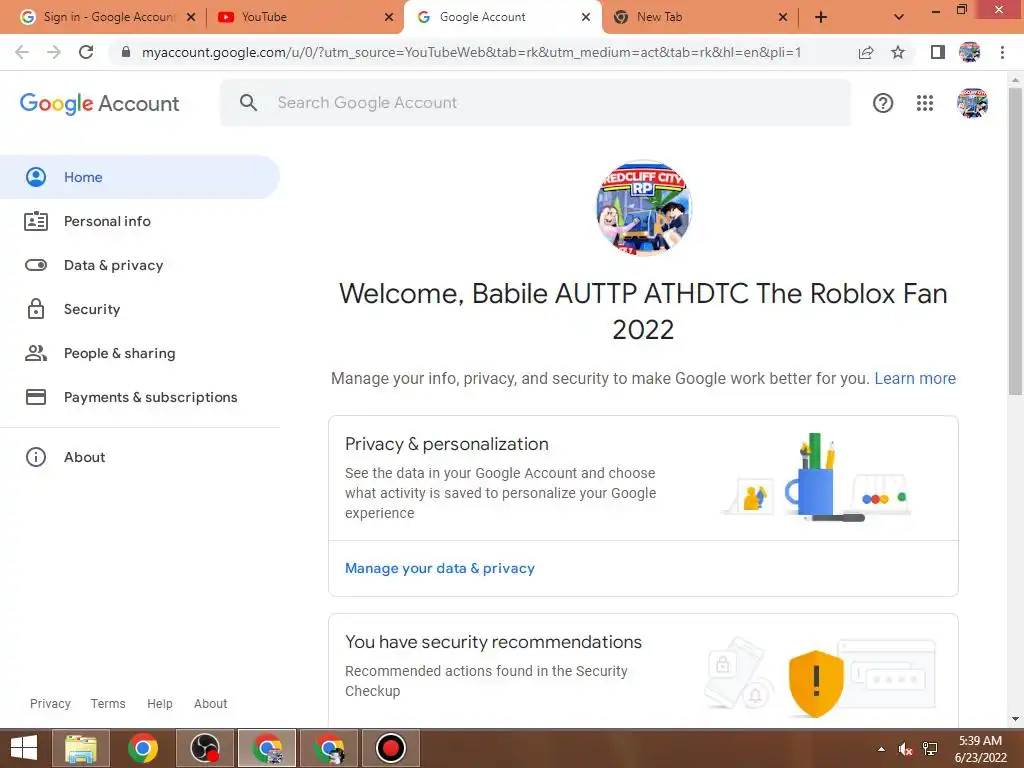Viewport: 1024px width, 768px height.
Task: Click the address bar URL
Action: [x=472, y=52]
